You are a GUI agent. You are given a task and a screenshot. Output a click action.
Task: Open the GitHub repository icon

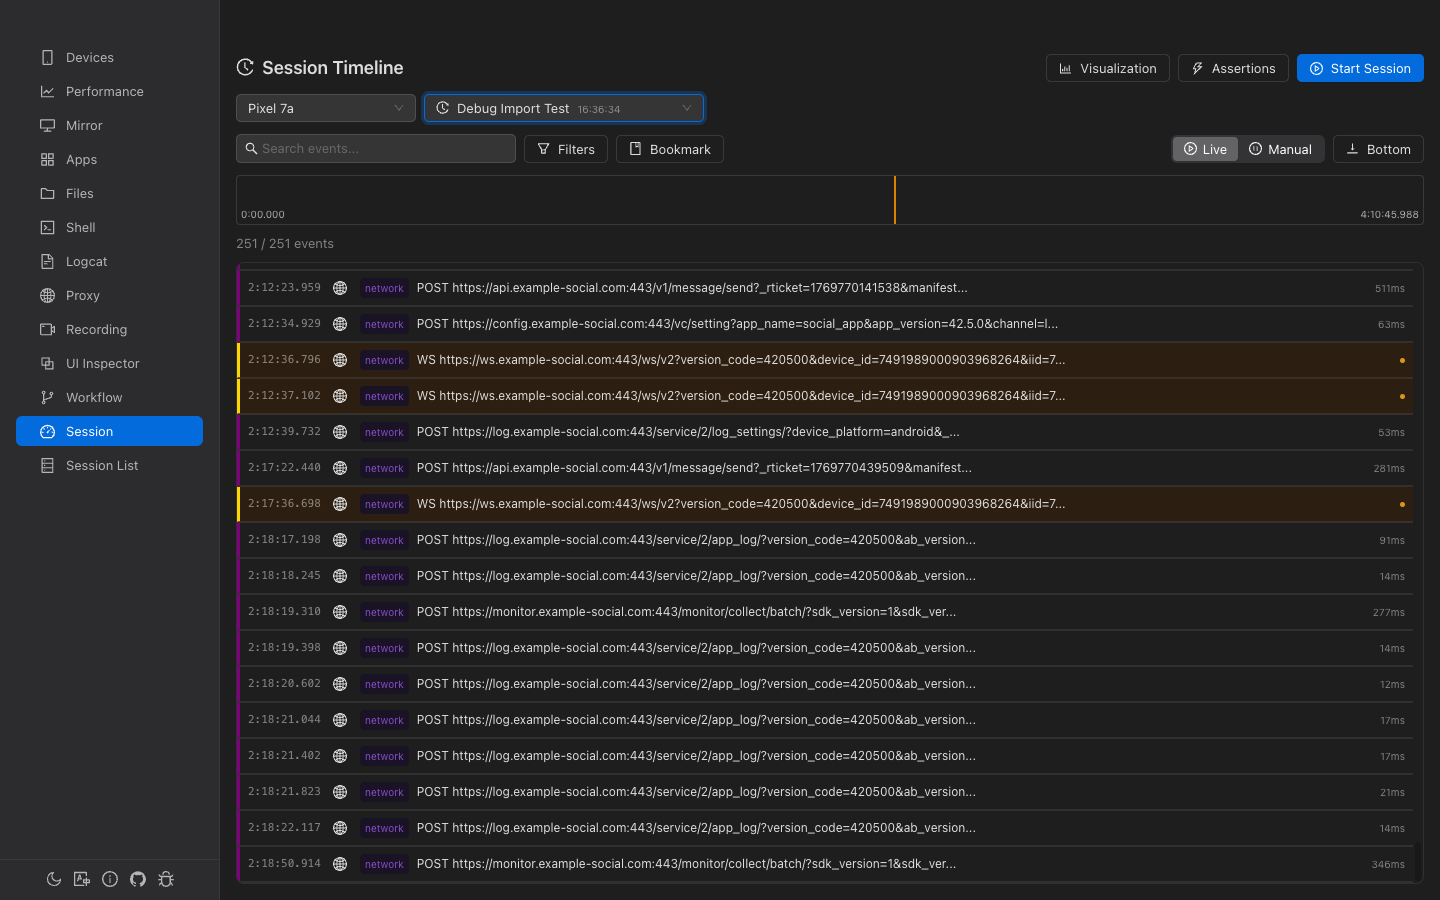pos(138,879)
